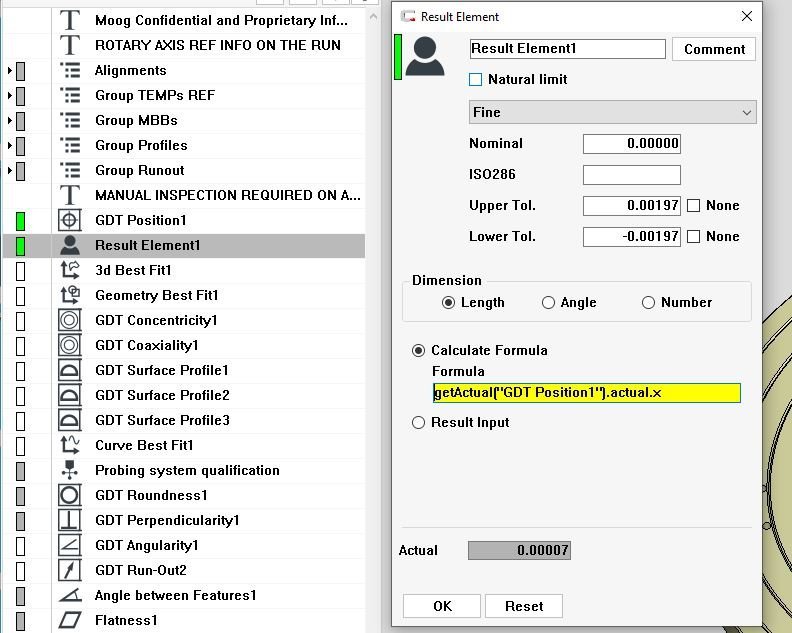Viewport: 792px width, 633px height.
Task: Click the GDT Roundness1 circle icon
Action: (70, 495)
